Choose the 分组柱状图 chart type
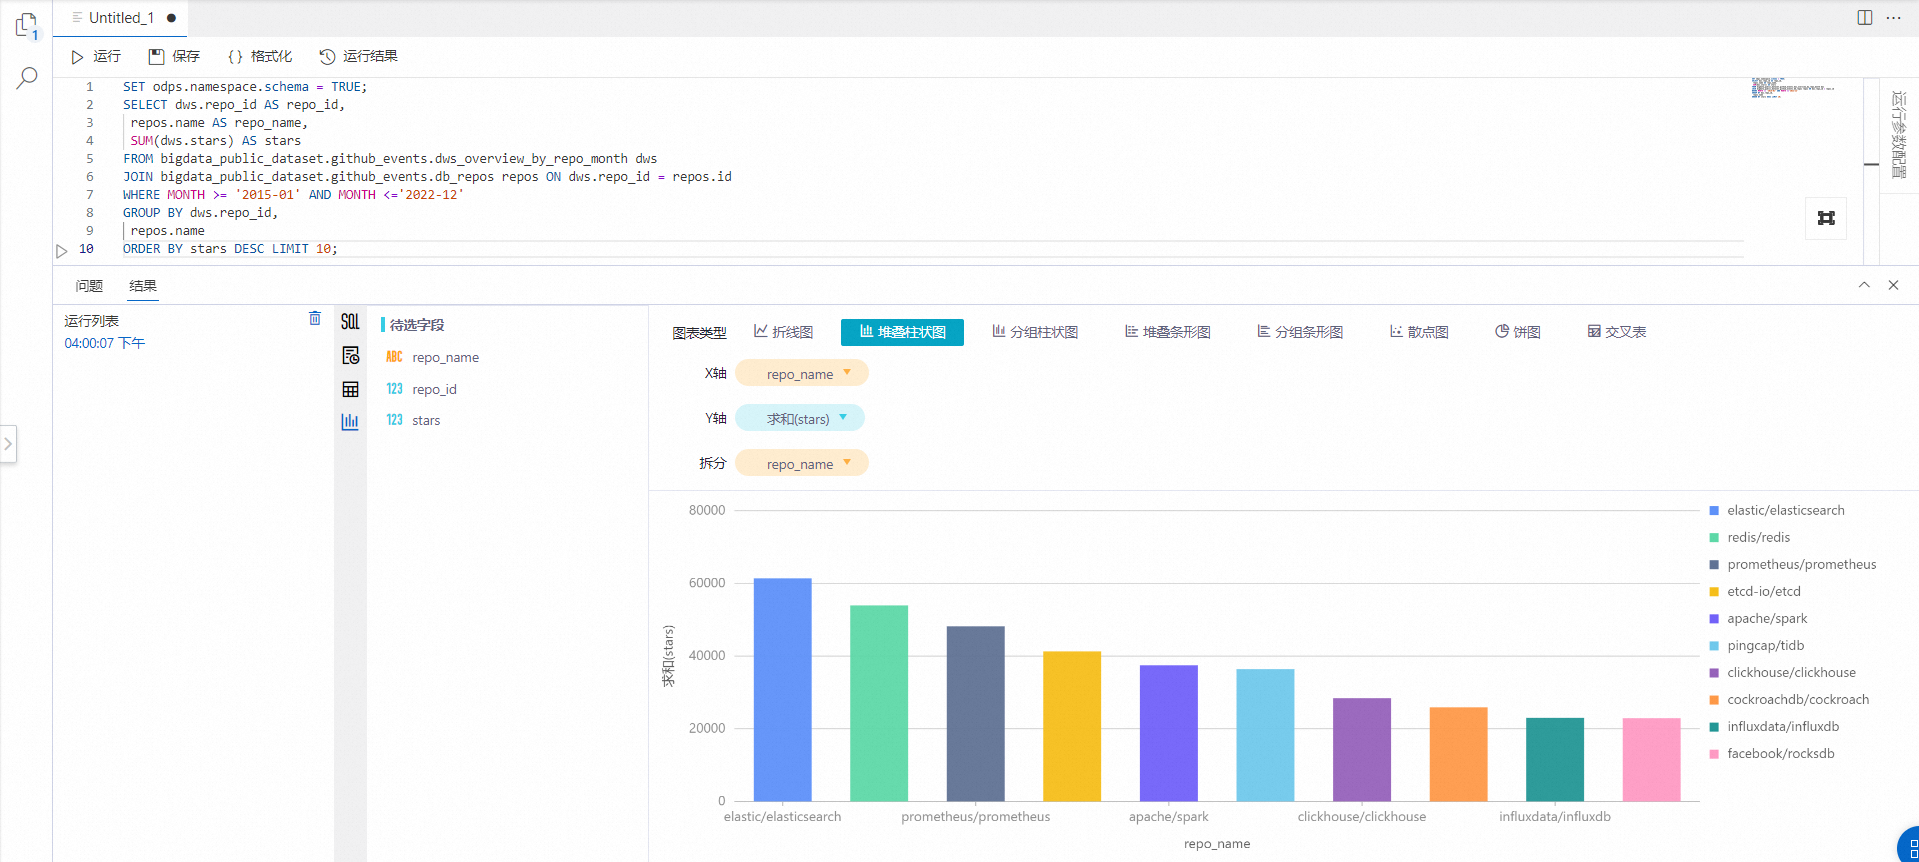Screen dimensions: 1919x862 1035,332
